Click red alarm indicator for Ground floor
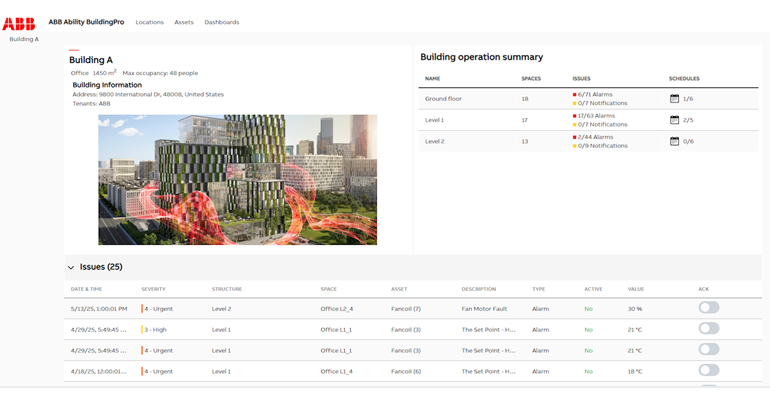Viewport: 770px width, 400px height. [574, 95]
